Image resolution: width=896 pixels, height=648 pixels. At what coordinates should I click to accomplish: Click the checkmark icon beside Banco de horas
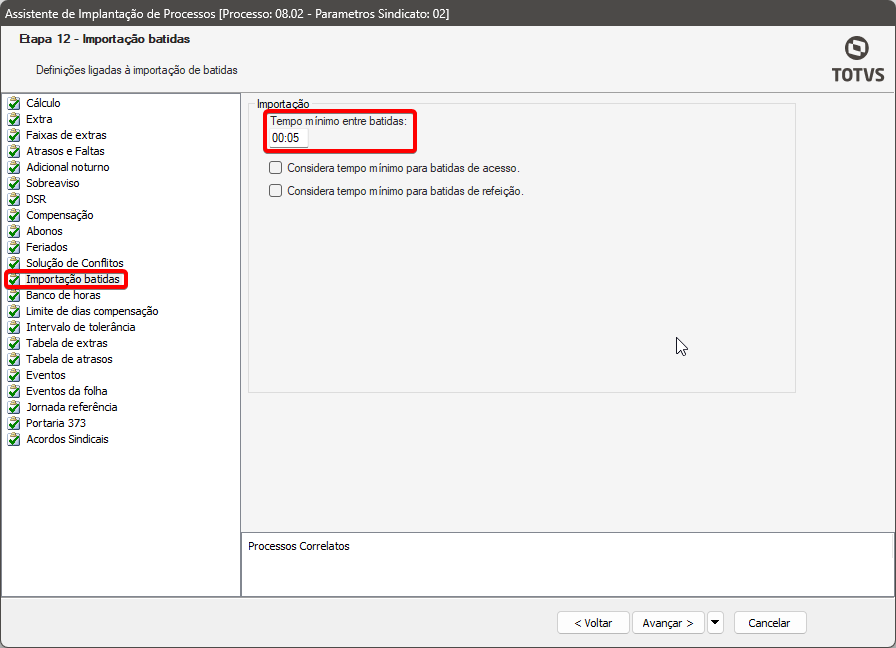coord(14,295)
